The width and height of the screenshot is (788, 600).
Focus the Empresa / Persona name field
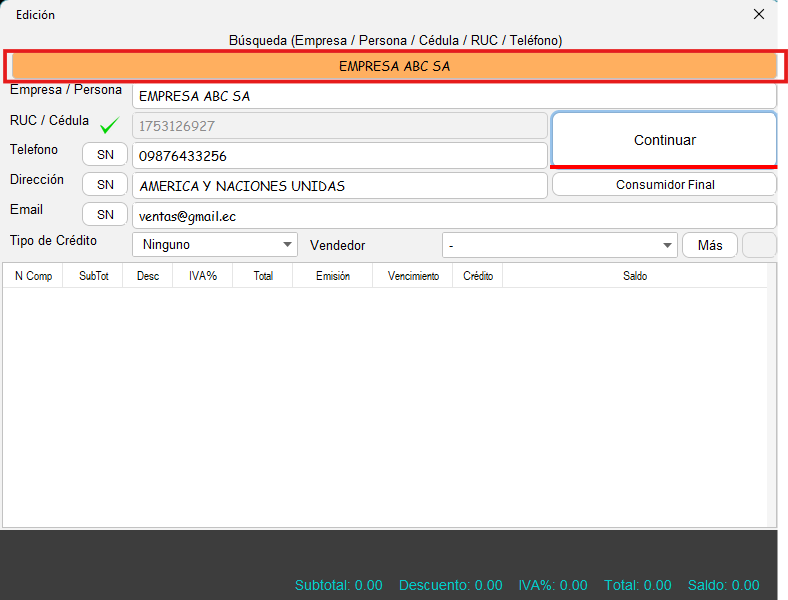(x=453, y=96)
